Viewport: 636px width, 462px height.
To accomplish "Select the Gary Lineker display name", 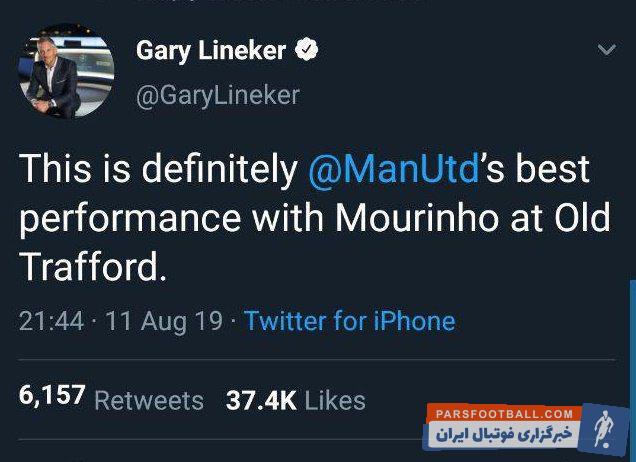I will click(x=211, y=51).
